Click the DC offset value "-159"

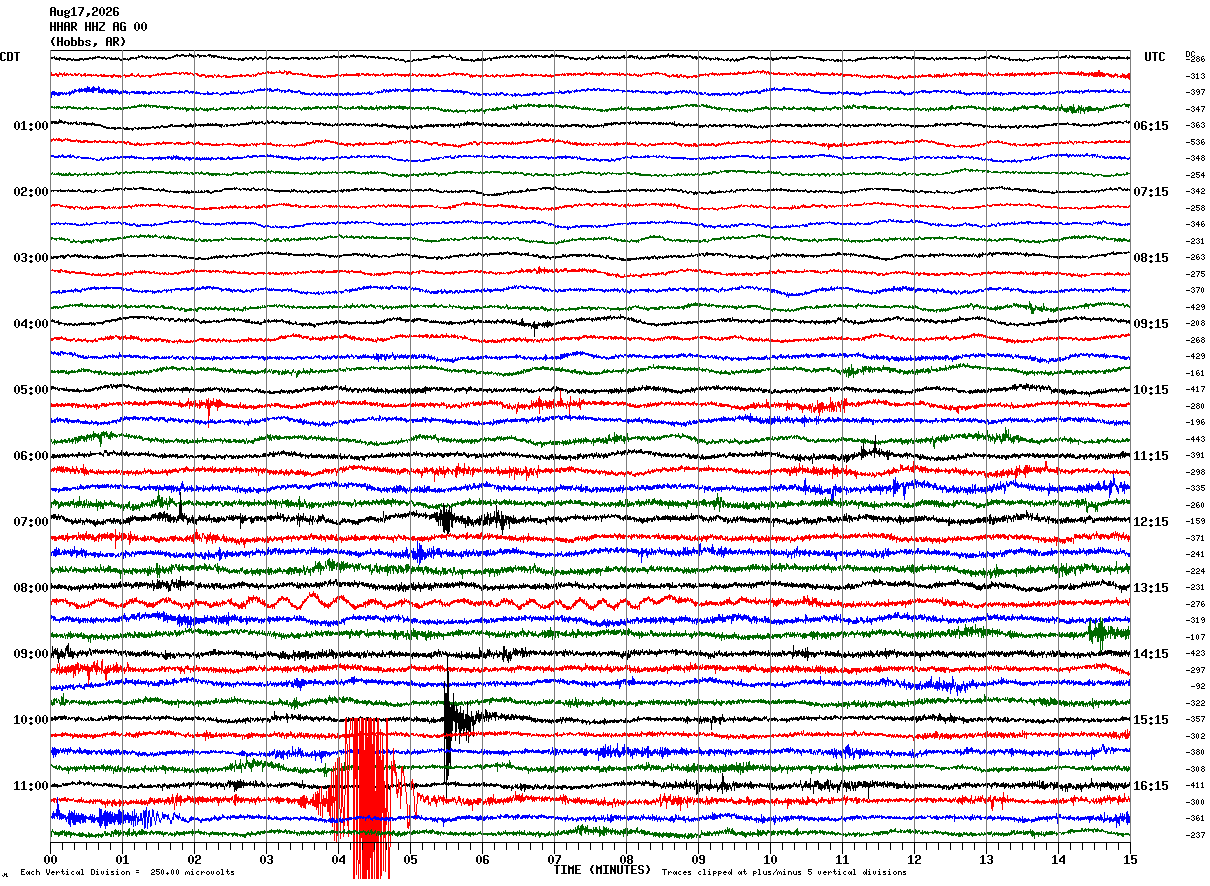[x=1195, y=522]
